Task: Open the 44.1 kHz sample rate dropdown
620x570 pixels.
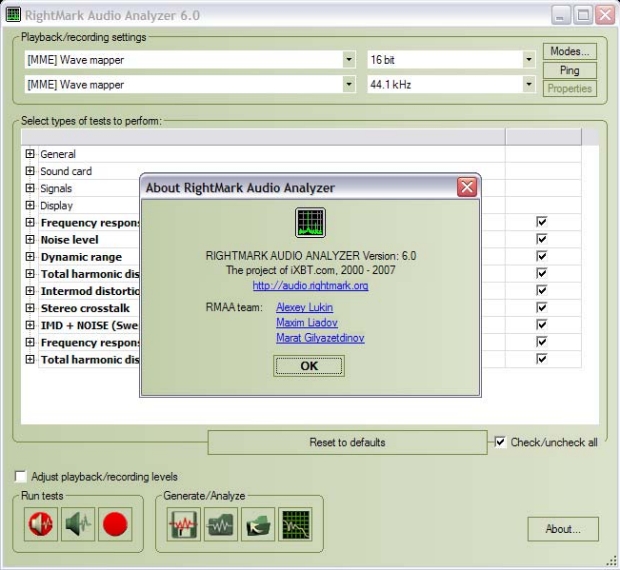Action: [528, 84]
